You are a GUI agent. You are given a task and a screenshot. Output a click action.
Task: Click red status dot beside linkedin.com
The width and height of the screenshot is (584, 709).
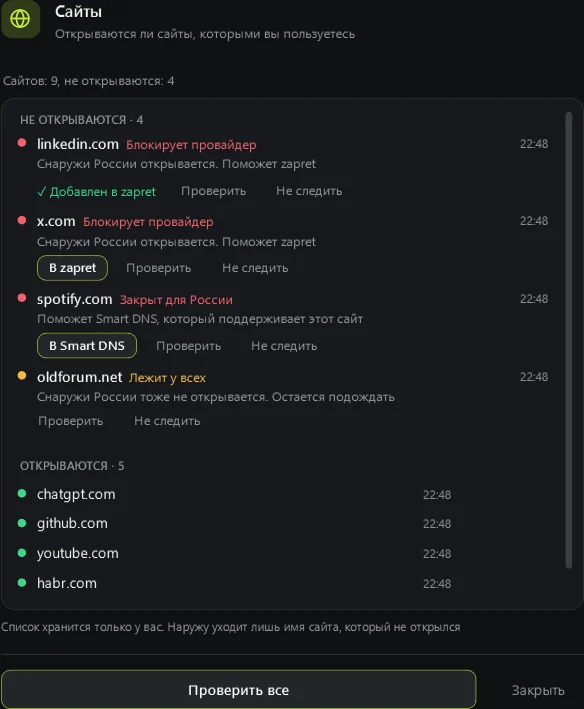point(22,143)
